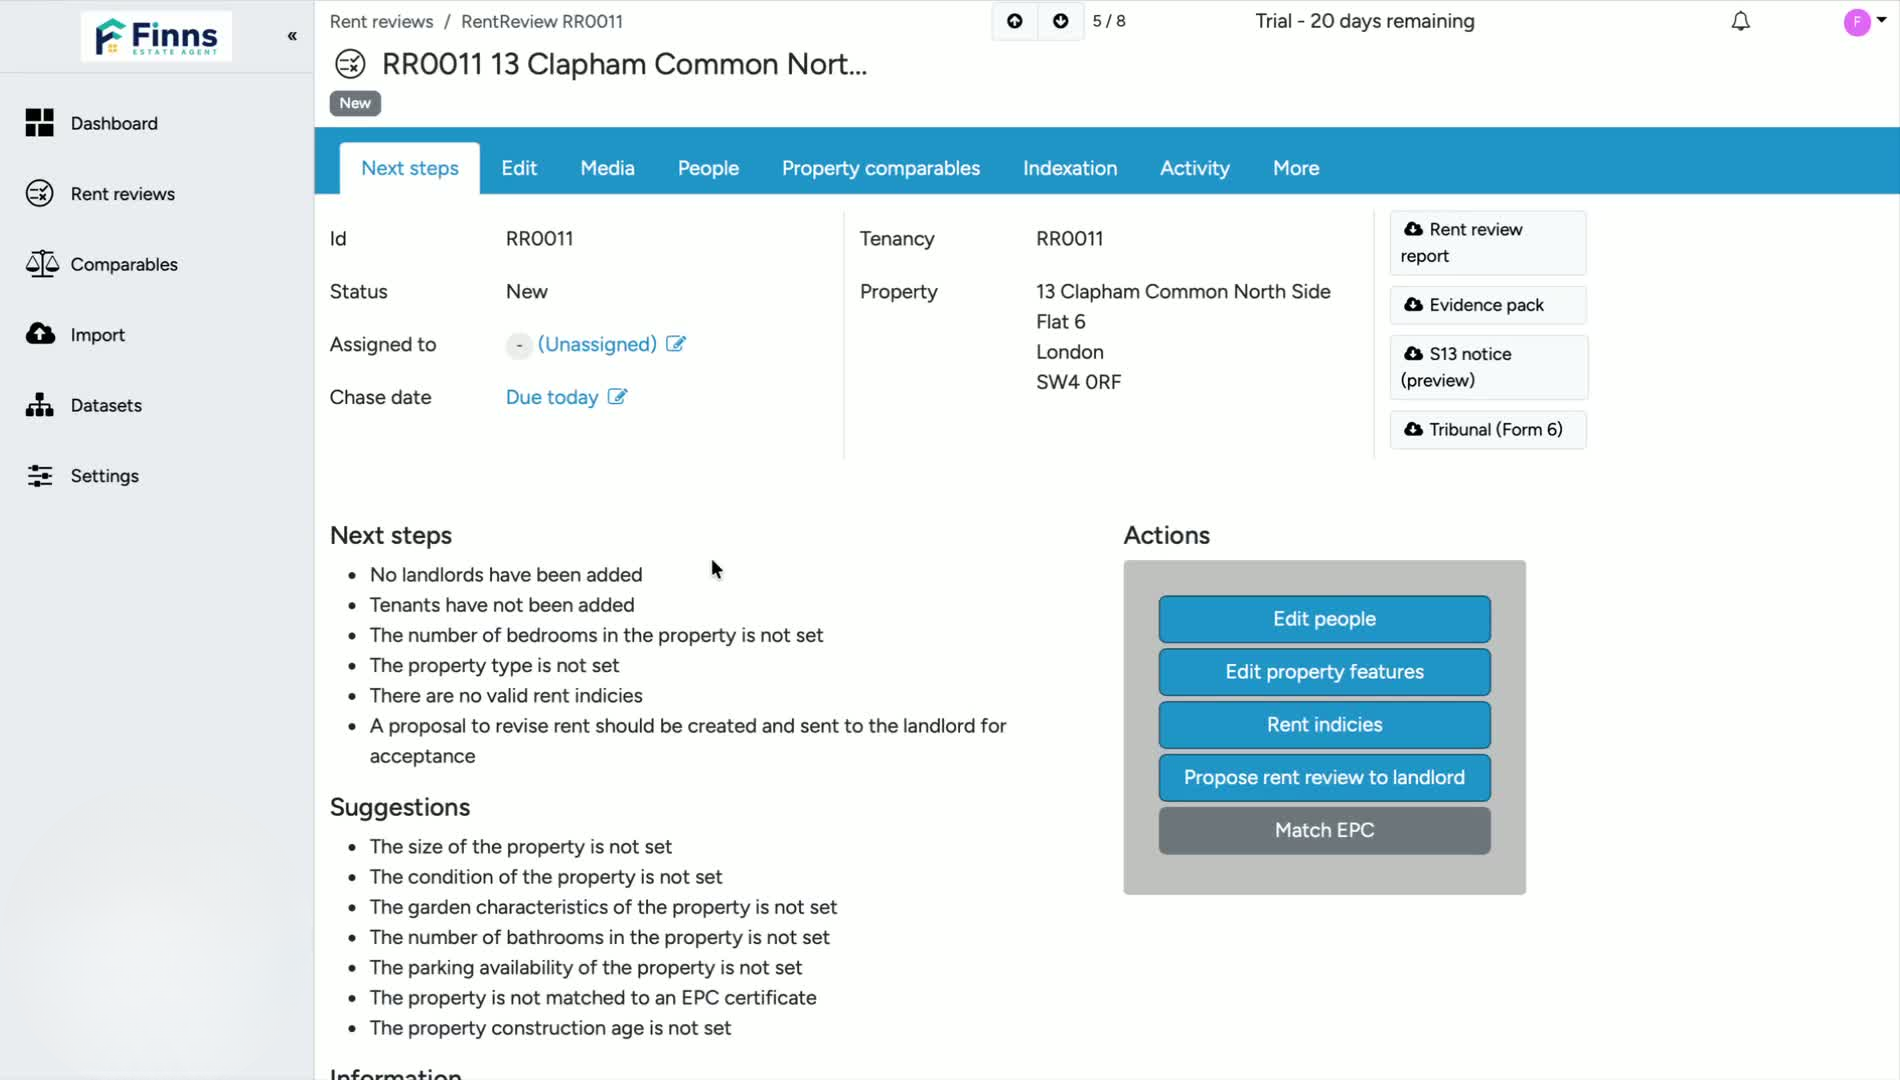
Task: Open the Dashboard icon in sidebar
Action: [x=40, y=123]
